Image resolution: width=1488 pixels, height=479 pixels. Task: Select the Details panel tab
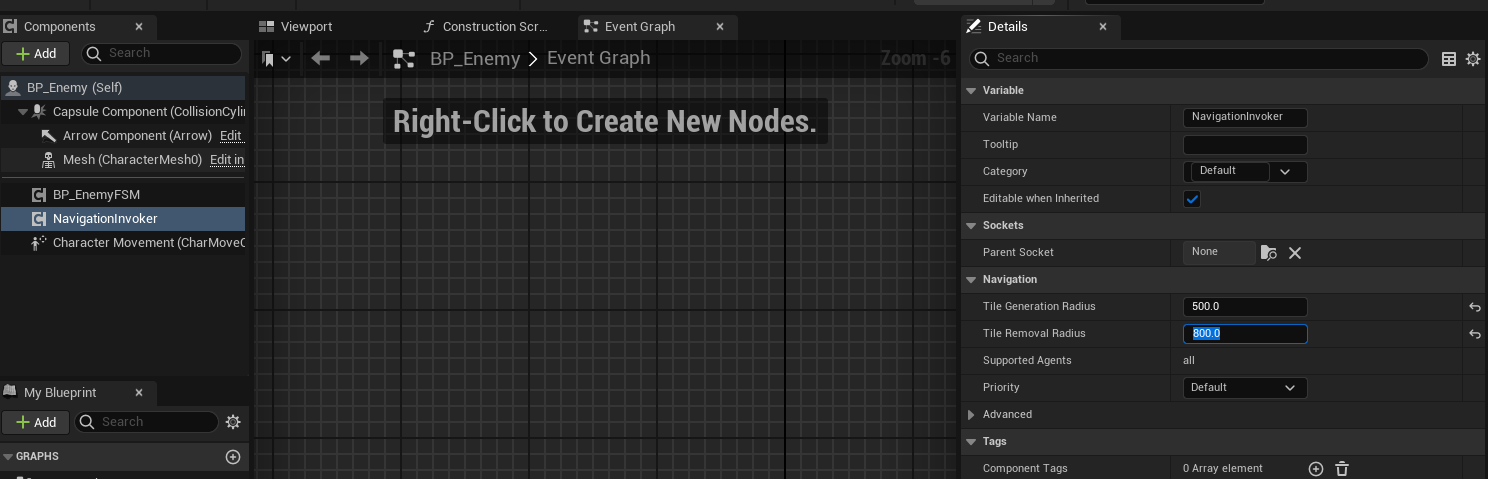pyautogui.click(x=1008, y=27)
